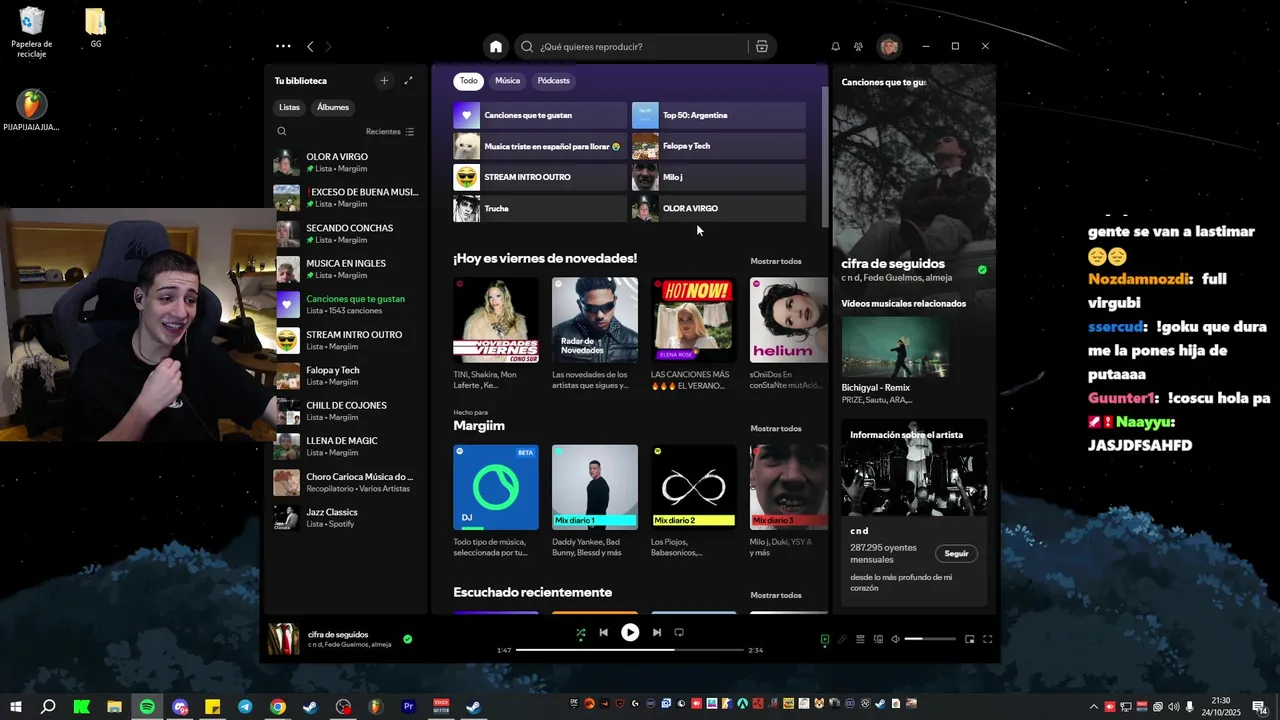
Task: Open MUSICA EN INGLES playlist in library
Action: pyautogui.click(x=347, y=269)
